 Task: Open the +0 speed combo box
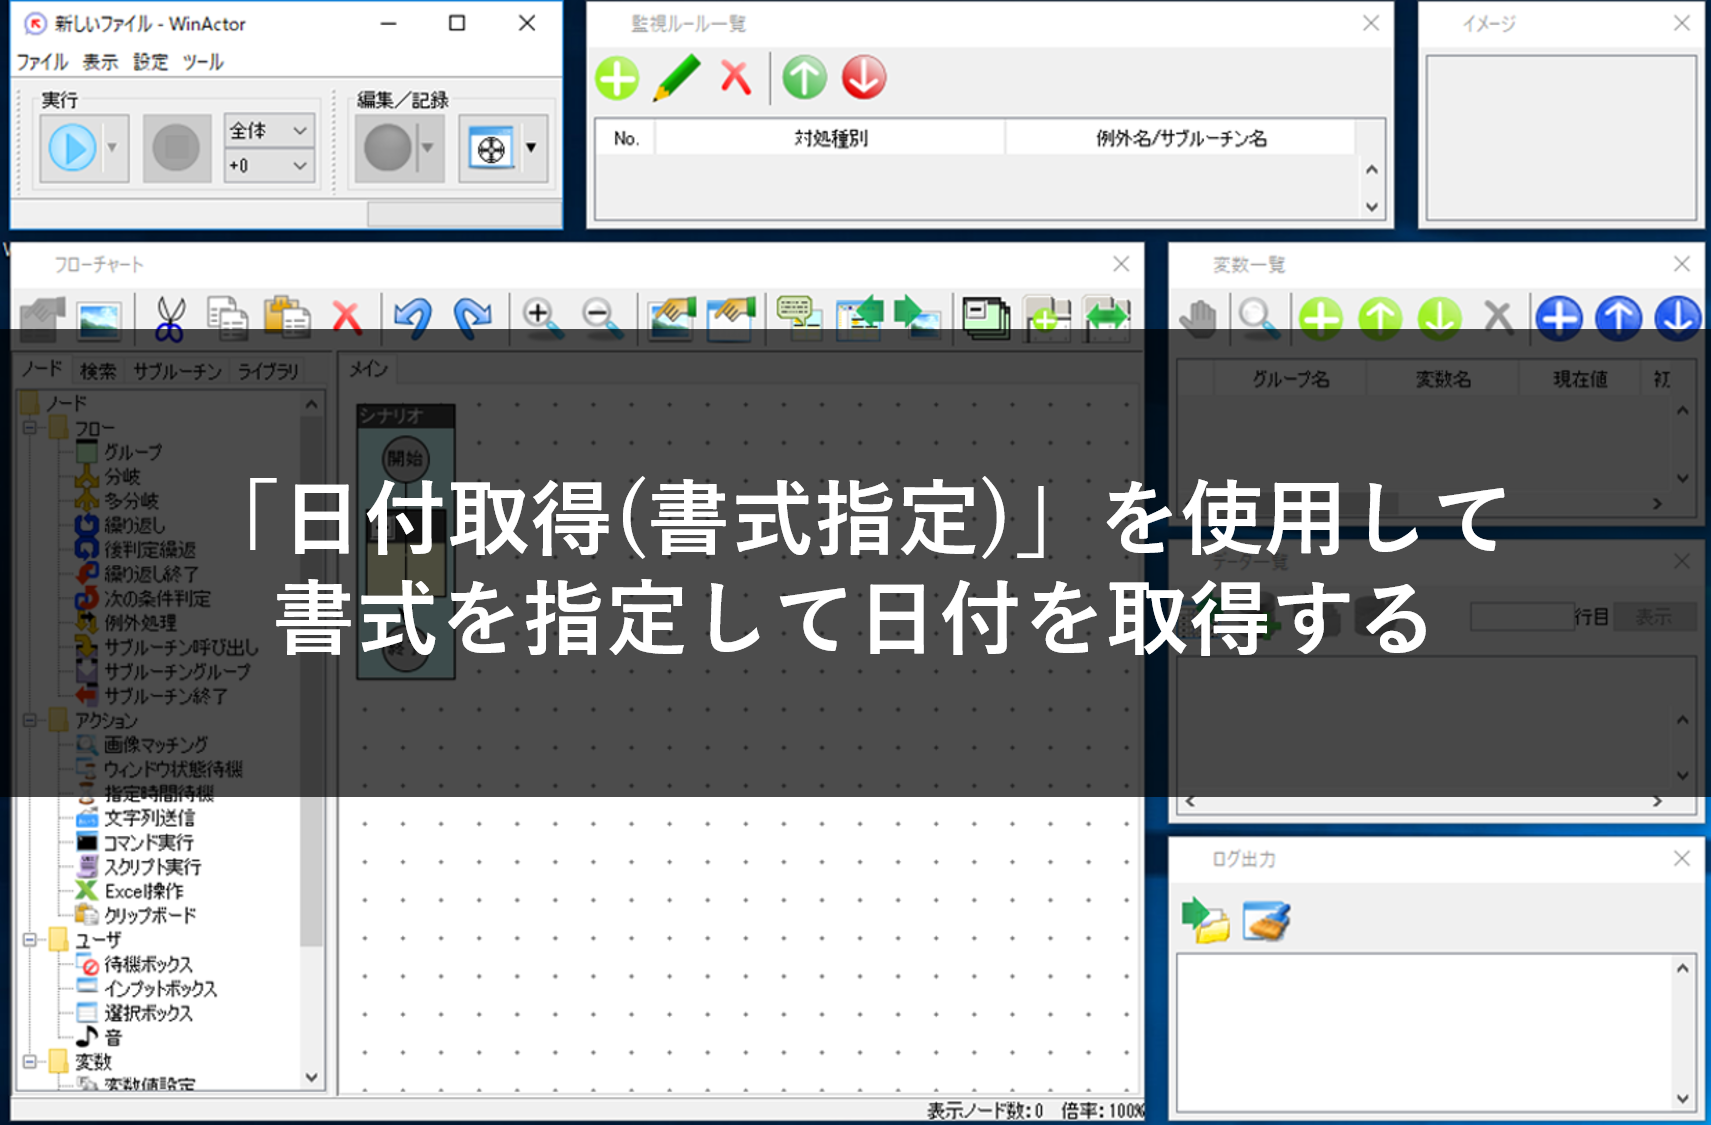pos(270,166)
